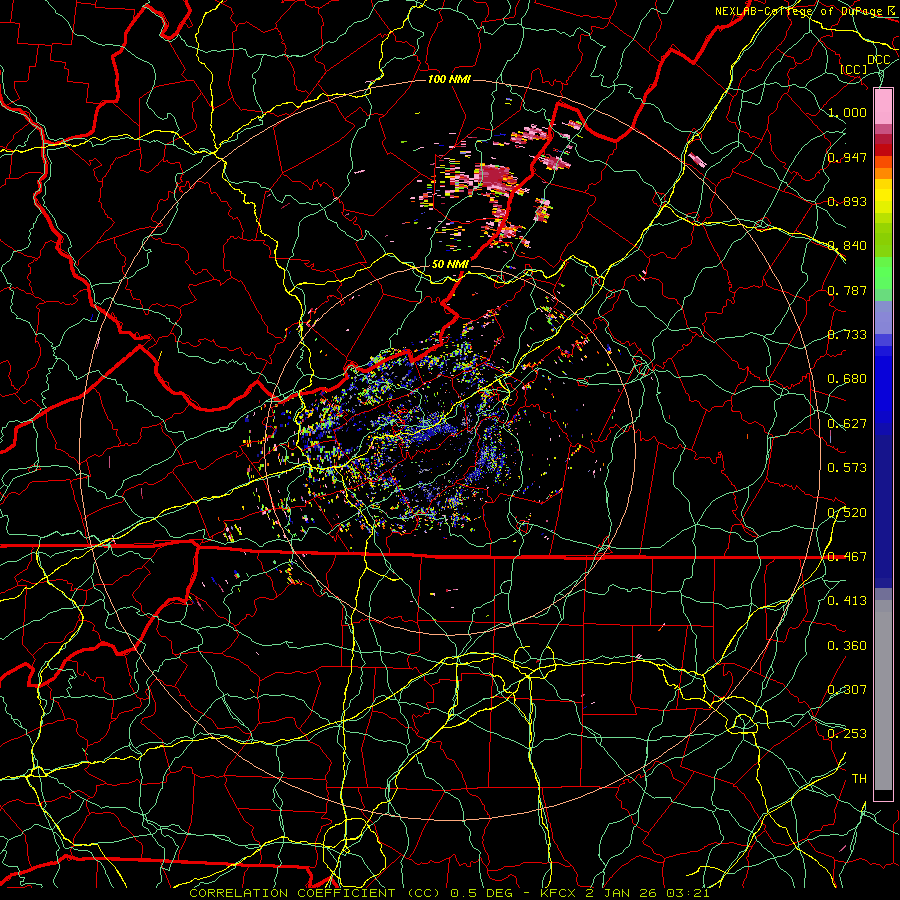Click the 0.787 scale value
Viewport: 900px width, 900px height.
pyautogui.click(x=847, y=290)
